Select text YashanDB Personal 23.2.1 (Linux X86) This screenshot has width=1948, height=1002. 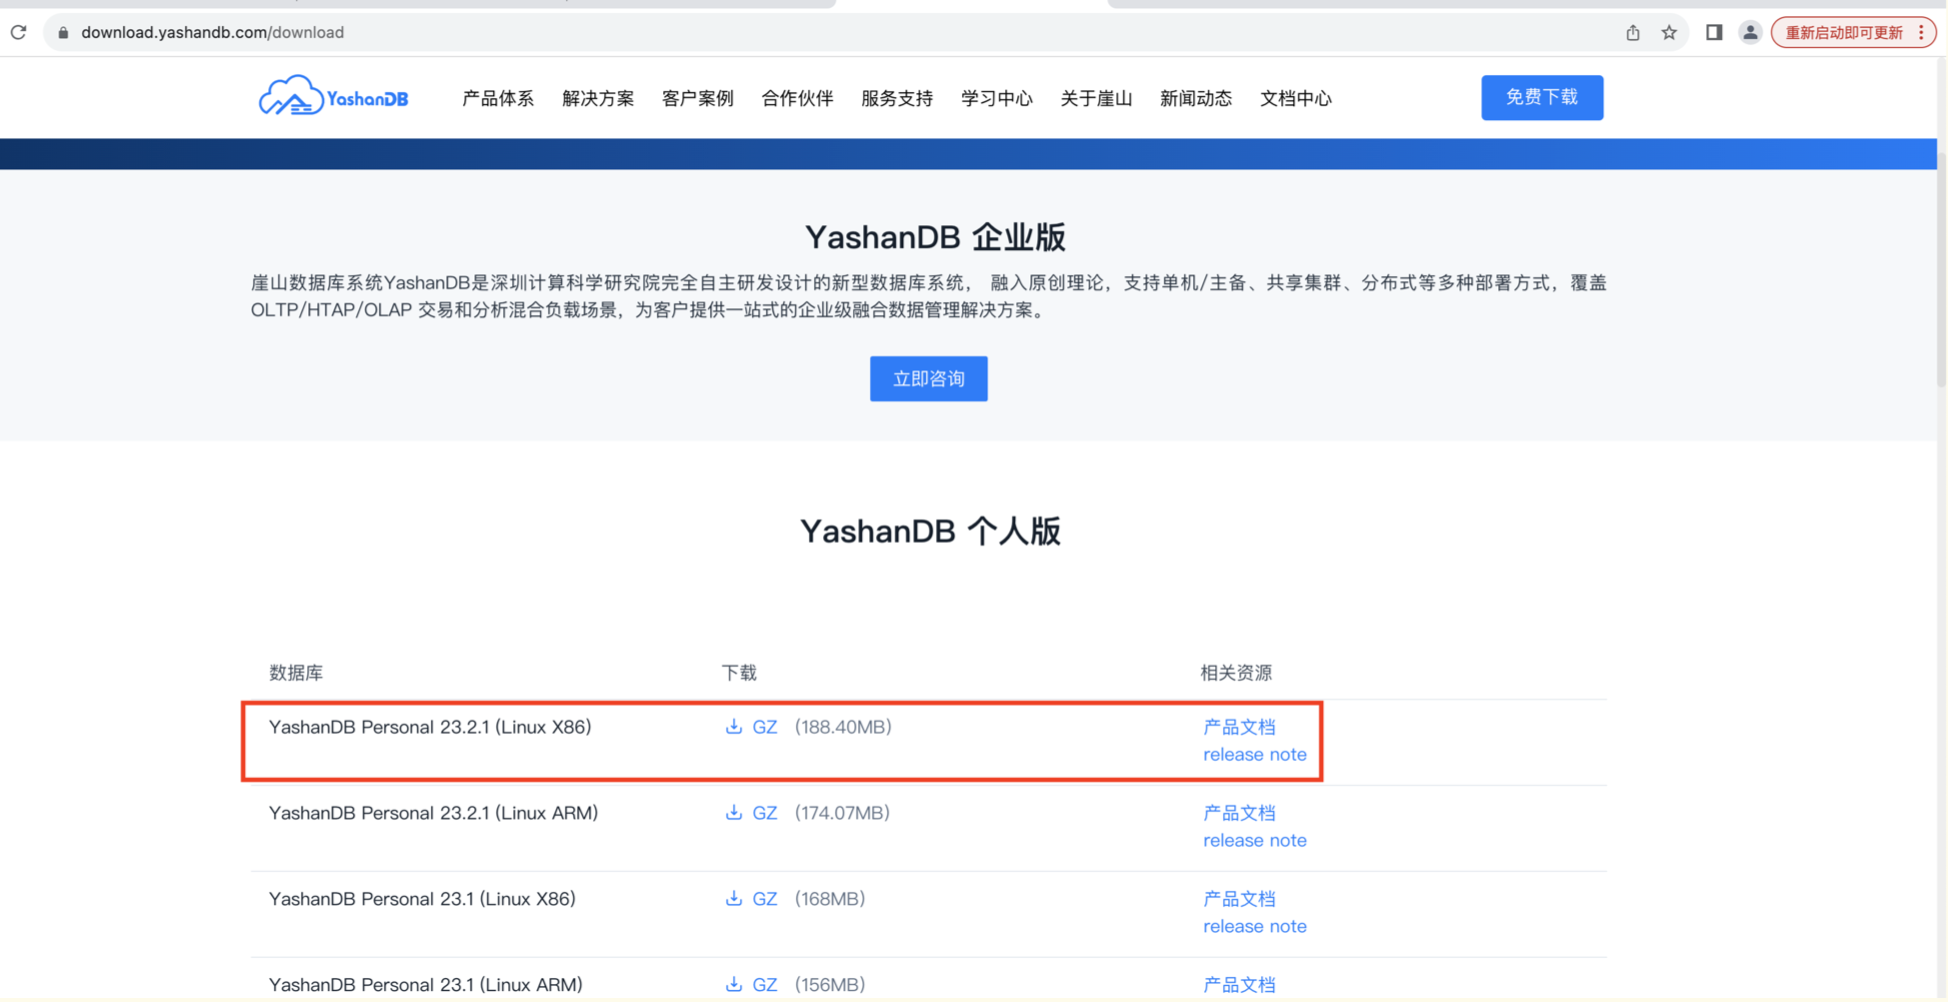430,727
